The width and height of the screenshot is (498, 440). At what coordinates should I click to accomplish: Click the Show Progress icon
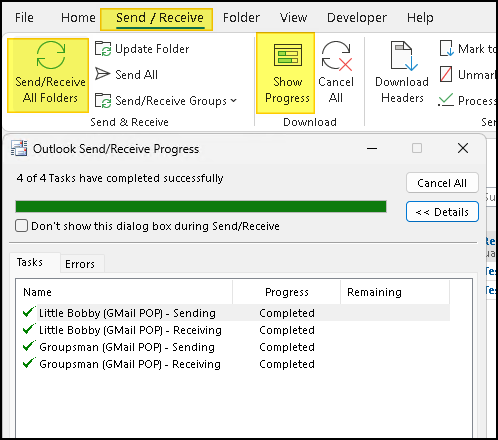[x=288, y=55]
